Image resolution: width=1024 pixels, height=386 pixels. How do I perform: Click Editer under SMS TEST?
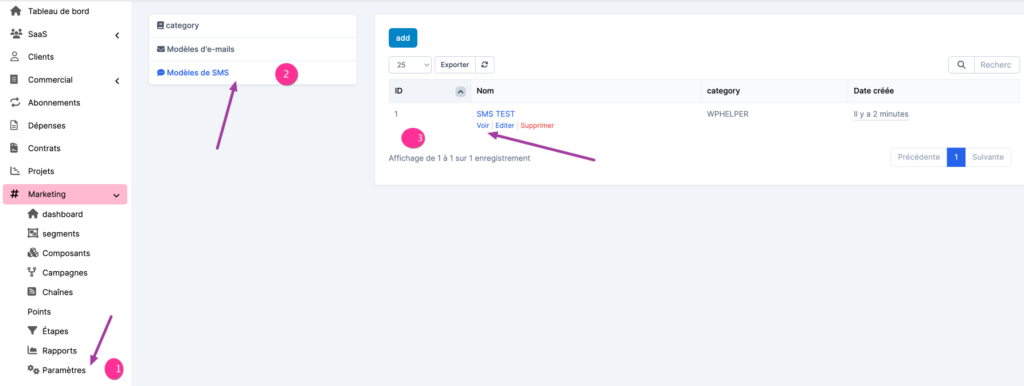(505, 125)
